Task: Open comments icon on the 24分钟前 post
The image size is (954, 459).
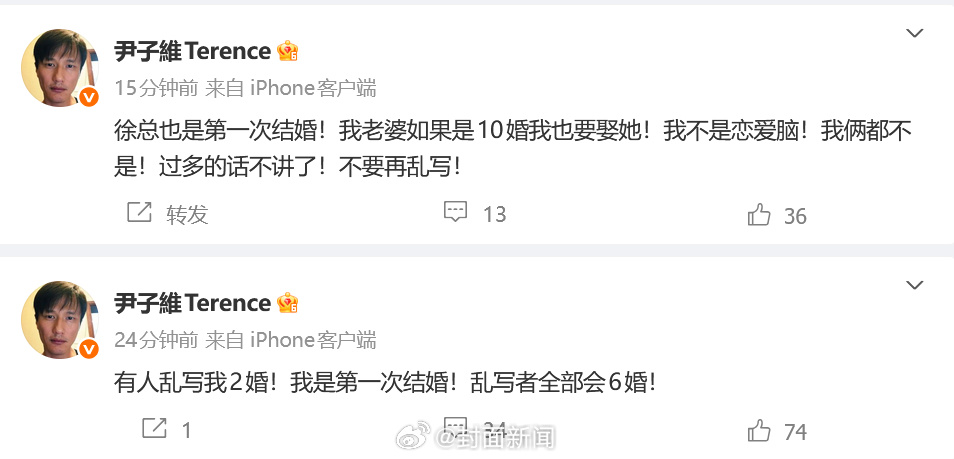Action: tap(456, 428)
